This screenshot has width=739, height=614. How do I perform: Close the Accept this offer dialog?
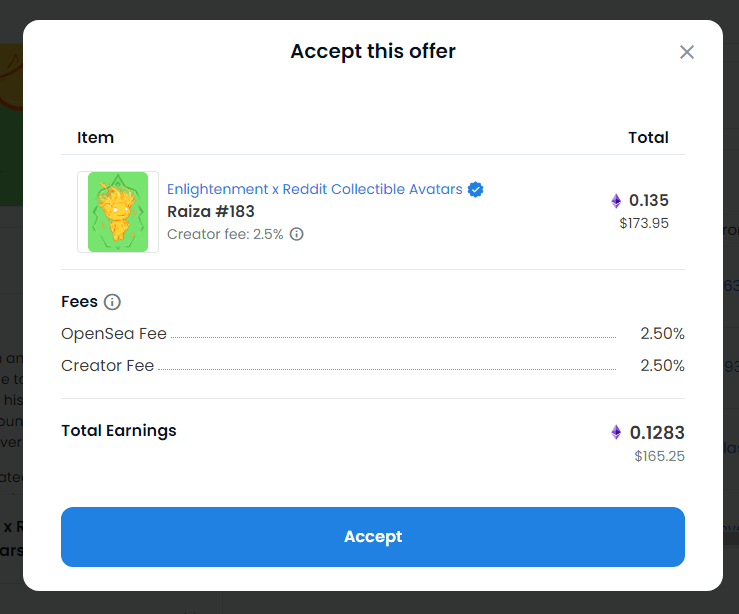pos(687,52)
